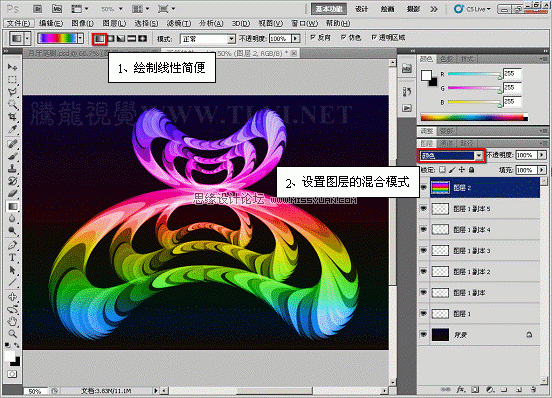Hide layer 图层 1 副本 3

click(x=424, y=251)
